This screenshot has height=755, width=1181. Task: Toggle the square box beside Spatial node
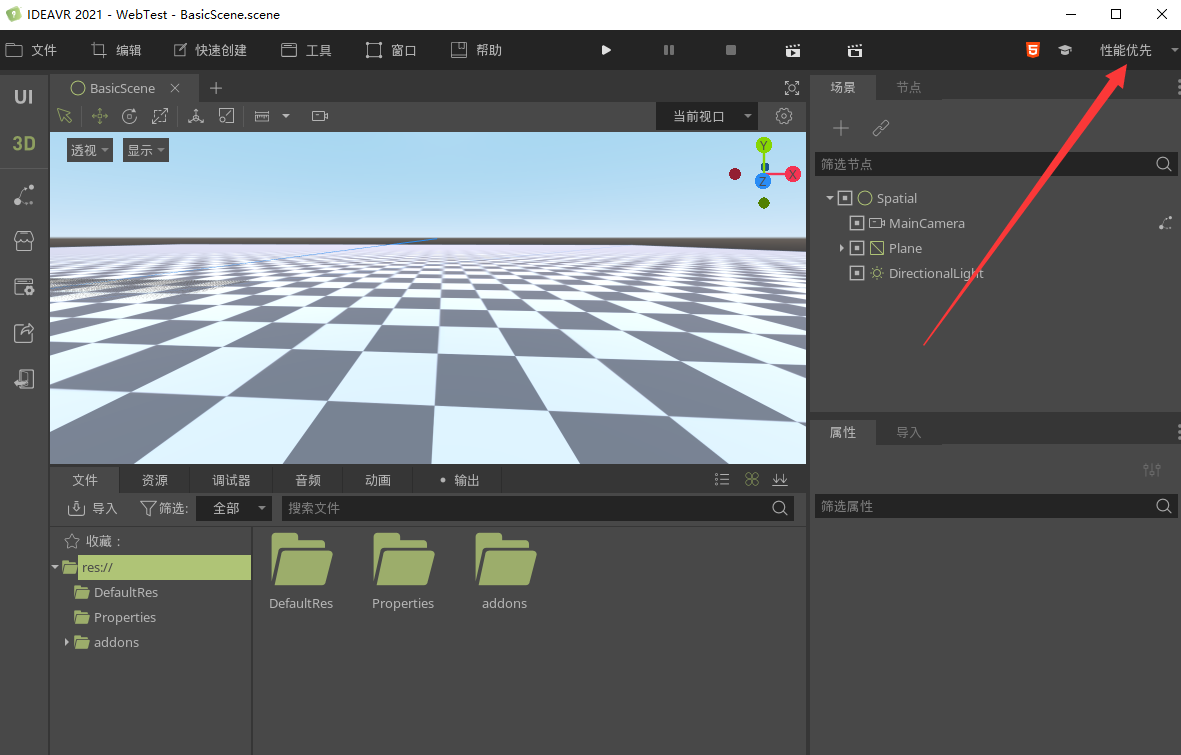(845, 198)
